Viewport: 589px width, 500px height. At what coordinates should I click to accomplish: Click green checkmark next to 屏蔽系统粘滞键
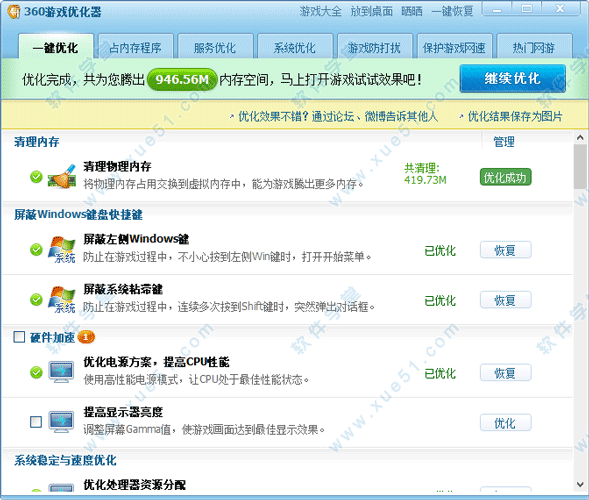click(x=36, y=299)
